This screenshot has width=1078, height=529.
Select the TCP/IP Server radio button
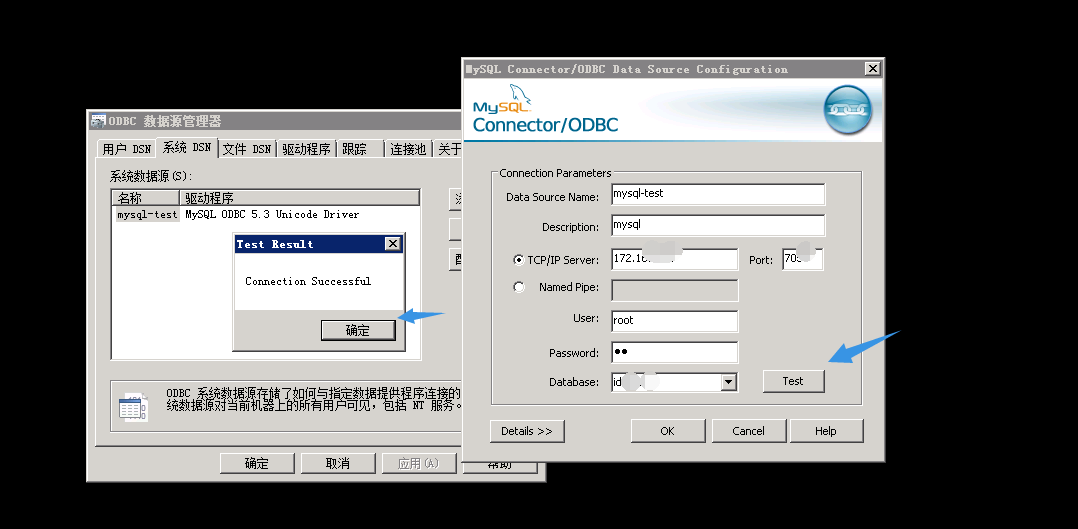pyautogui.click(x=518, y=260)
